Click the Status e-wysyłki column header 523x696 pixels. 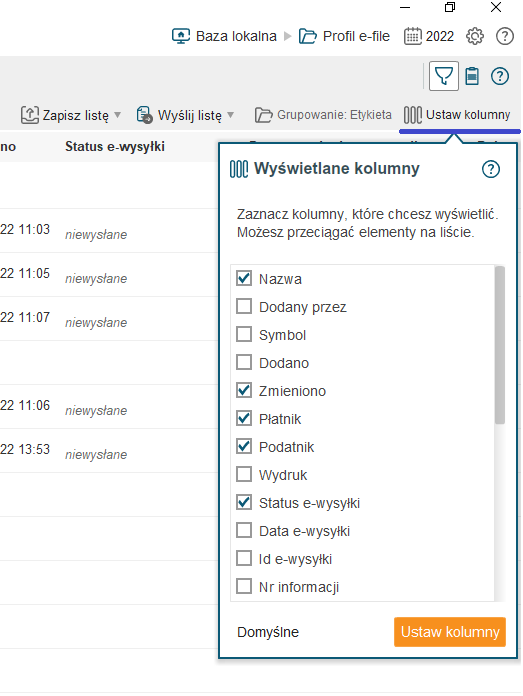pos(115,146)
